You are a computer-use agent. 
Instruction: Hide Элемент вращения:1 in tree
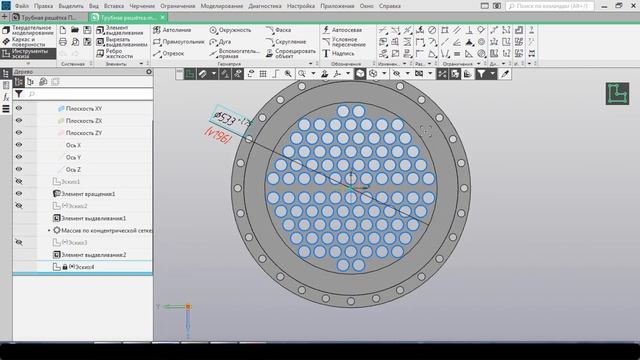click(19, 193)
